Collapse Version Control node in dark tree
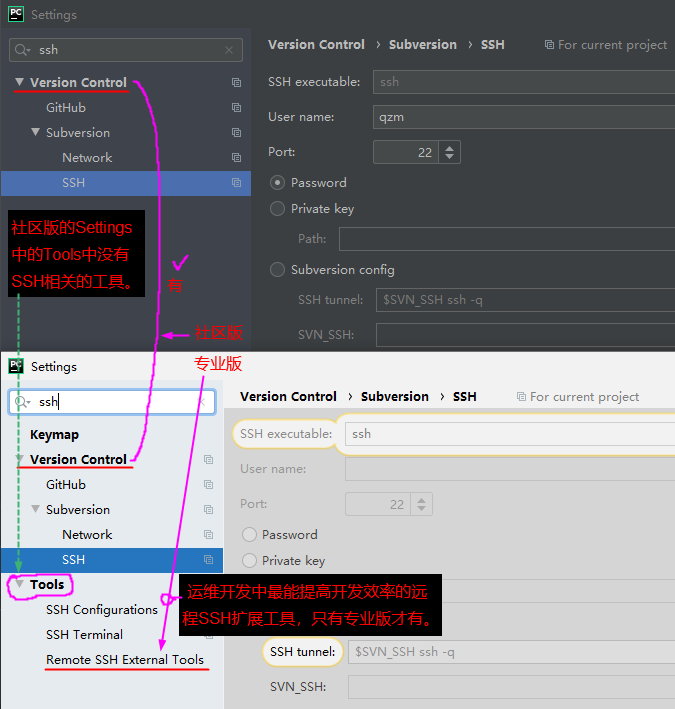The width and height of the screenshot is (675, 709). point(19,82)
